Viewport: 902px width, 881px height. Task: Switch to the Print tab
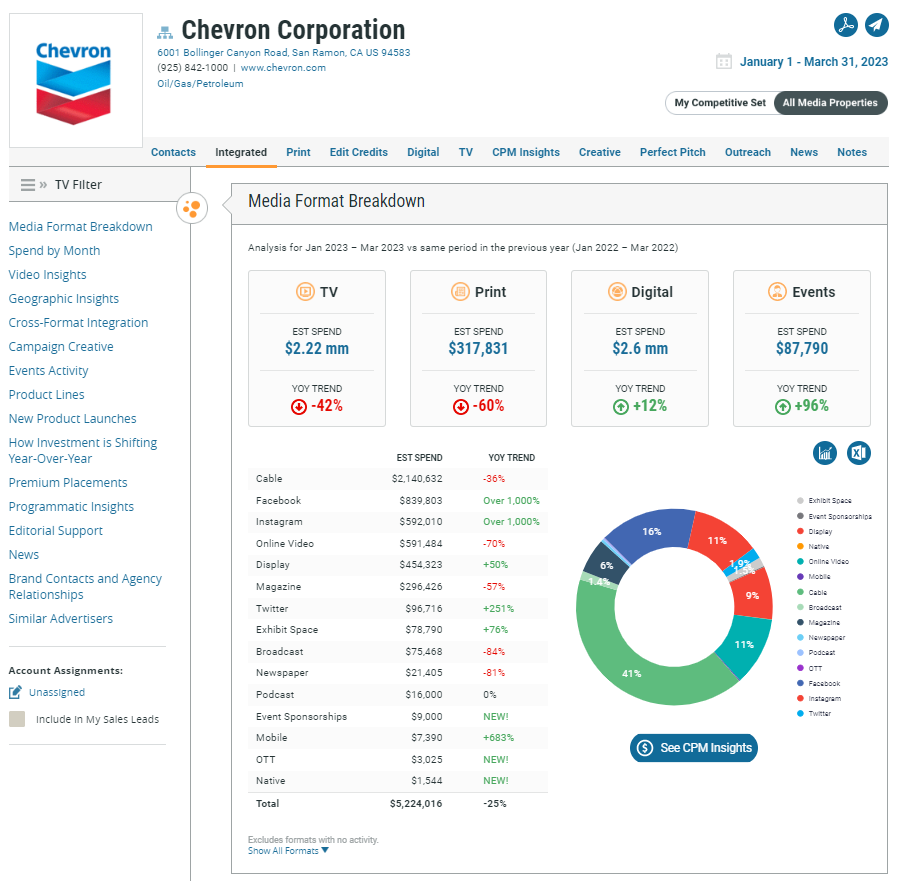[x=298, y=152]
